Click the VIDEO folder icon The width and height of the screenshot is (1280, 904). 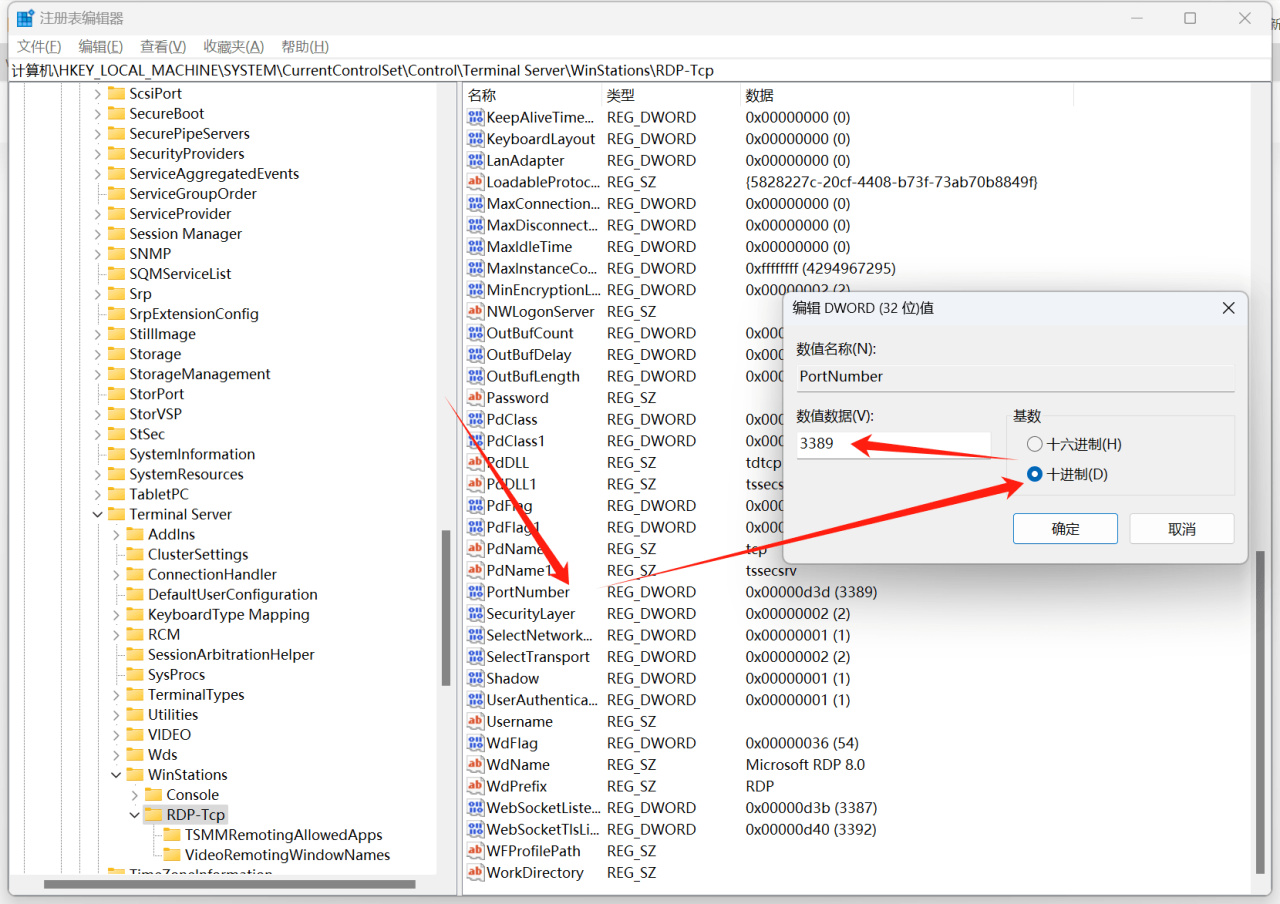(x=135, y=734)
